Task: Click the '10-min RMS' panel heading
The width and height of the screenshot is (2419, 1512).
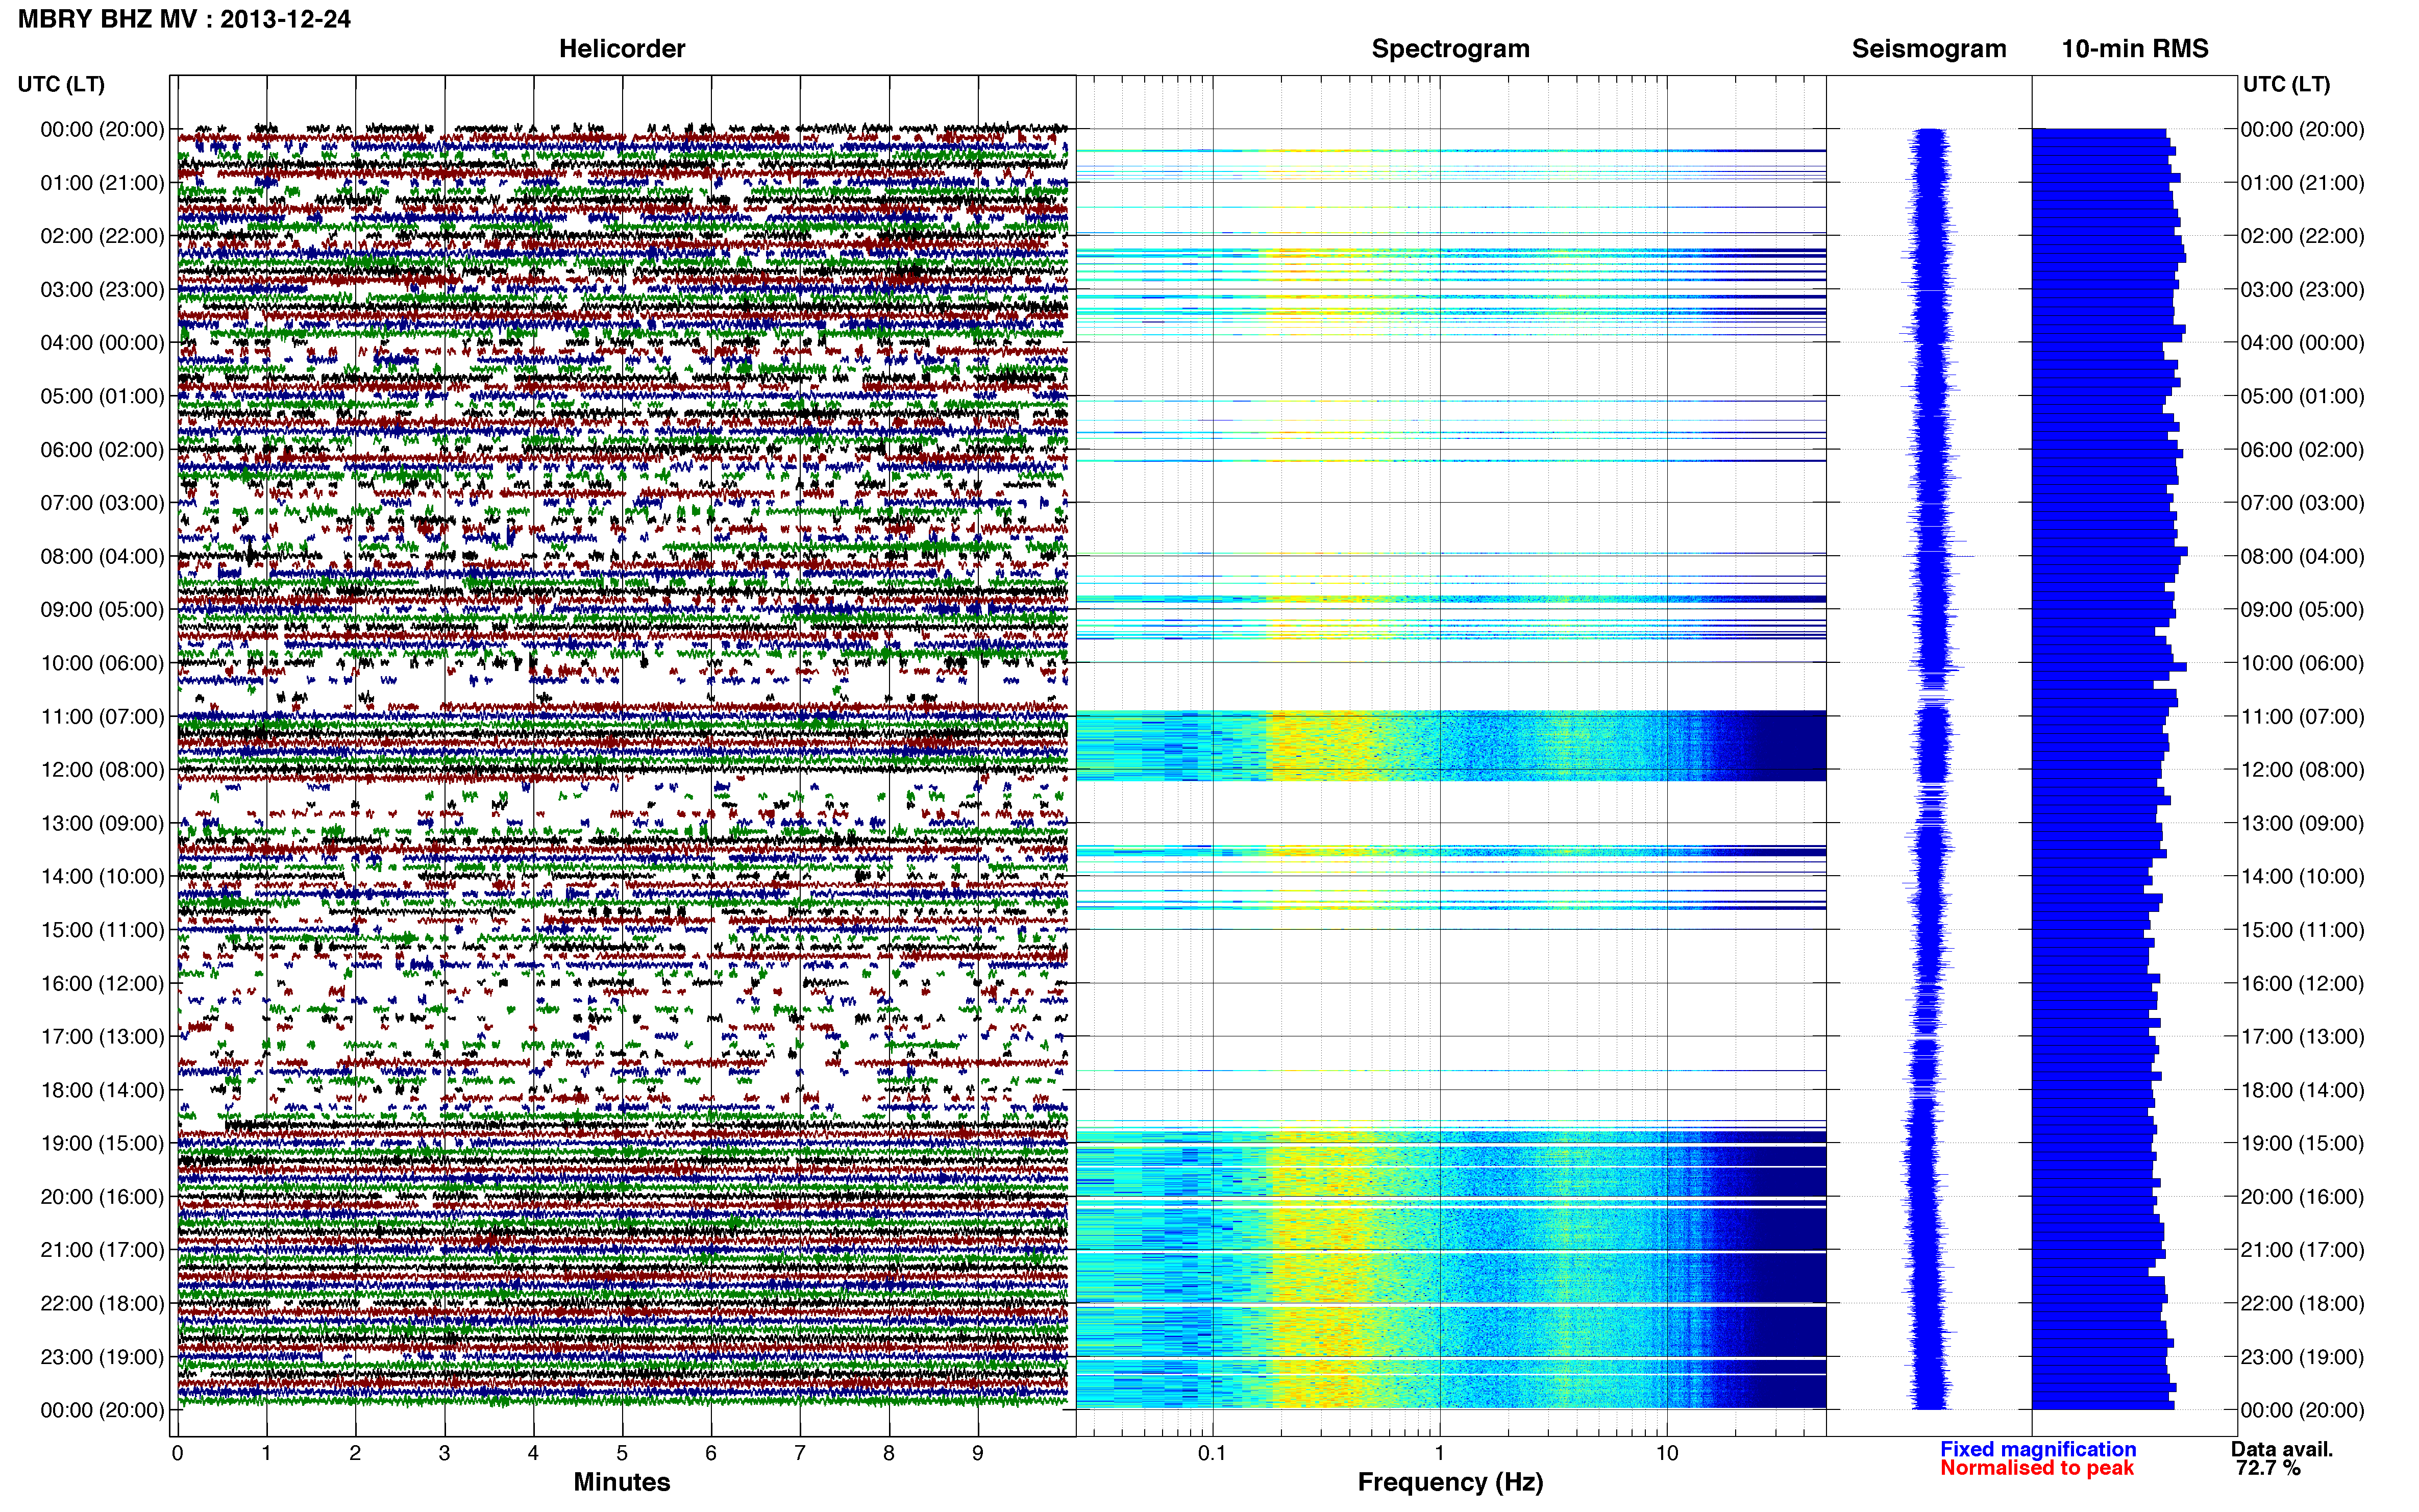Action: tap(2135, 48)
